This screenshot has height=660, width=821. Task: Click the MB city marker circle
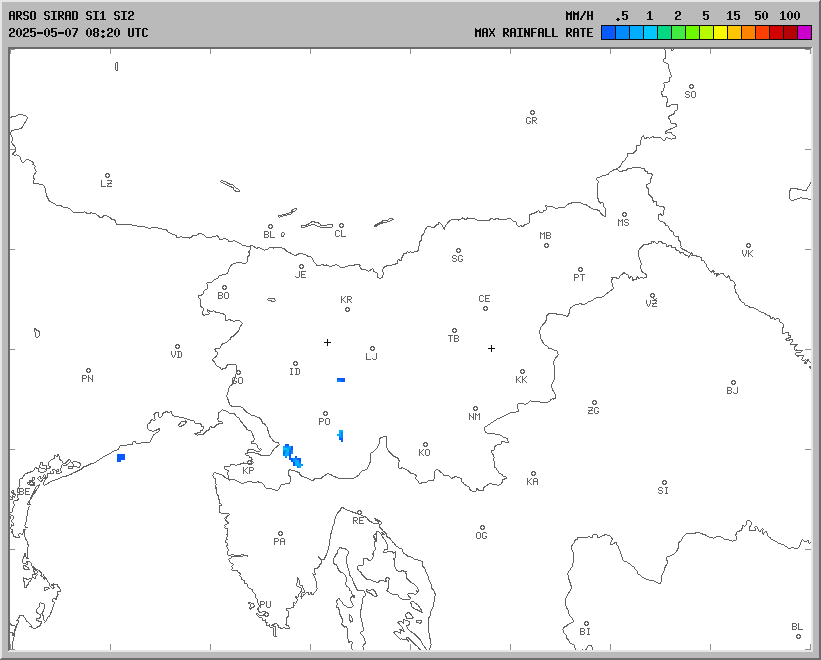pyautogui.click(x=546, y=245)
